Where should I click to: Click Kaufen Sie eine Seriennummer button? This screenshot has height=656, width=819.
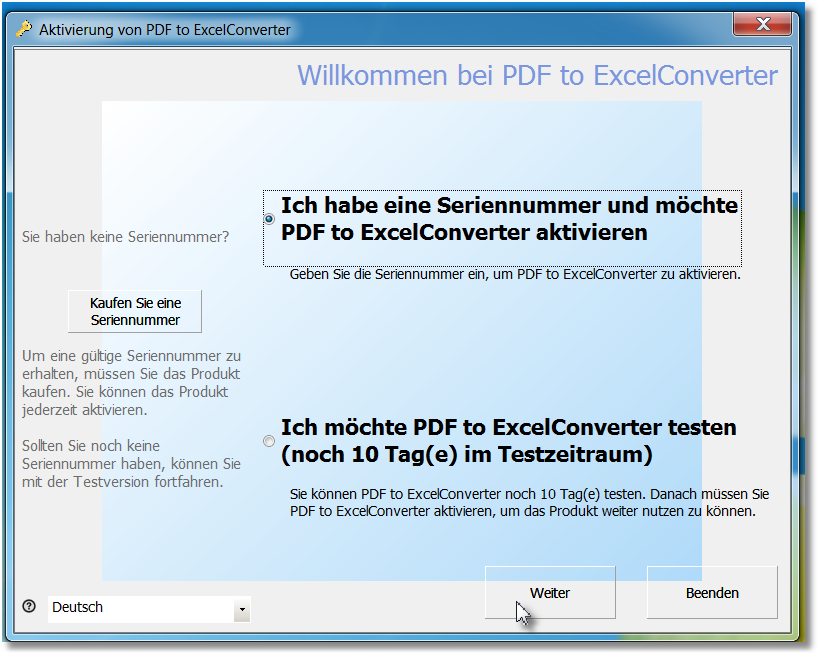(135, 311)
